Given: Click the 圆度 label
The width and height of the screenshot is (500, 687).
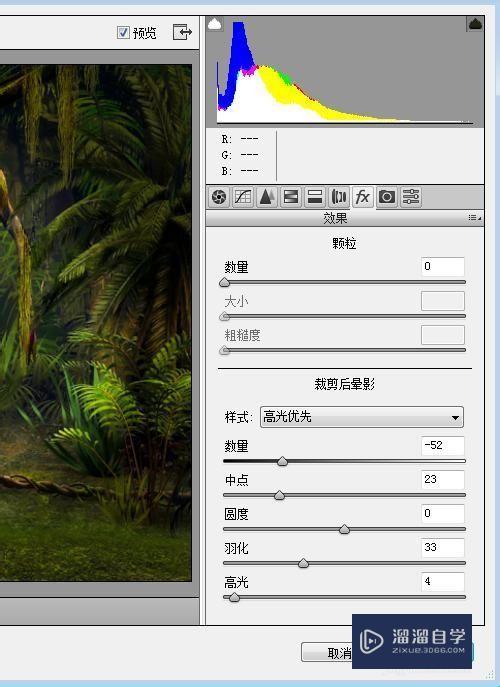Looking at the screenshot, I should coord(236,514).
